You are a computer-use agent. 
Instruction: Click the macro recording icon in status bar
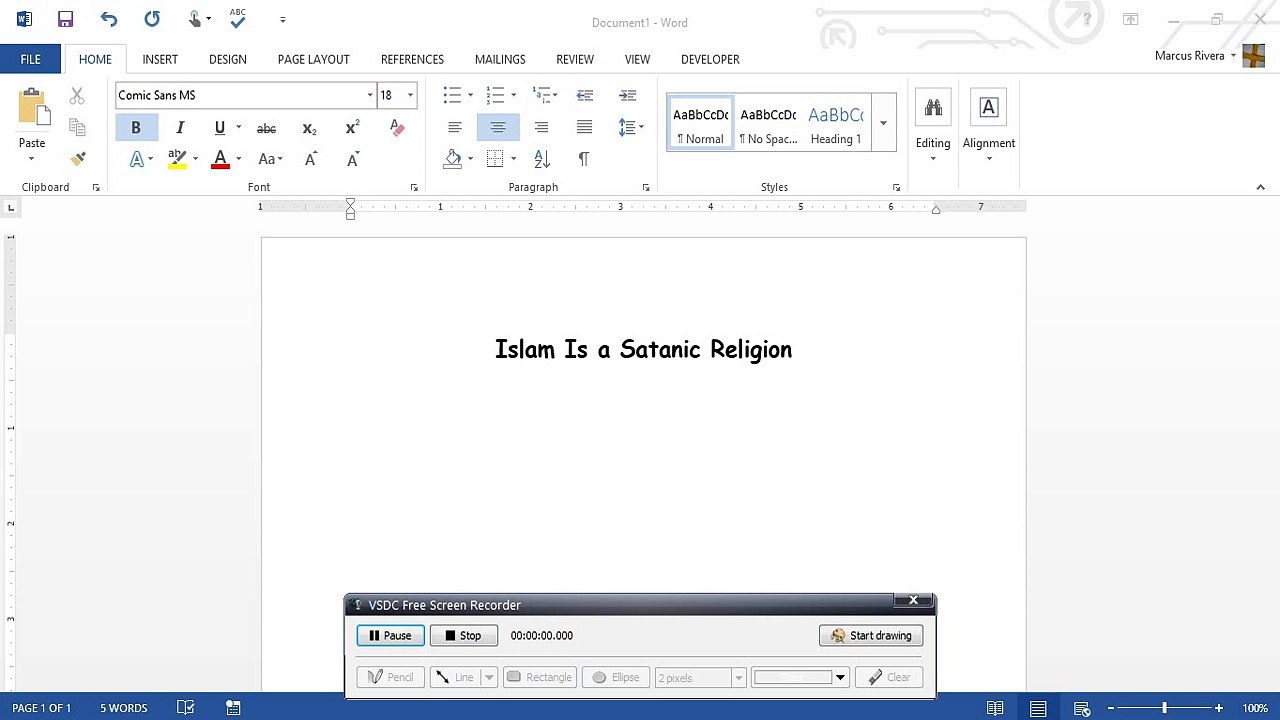click(x=233, y=708)
